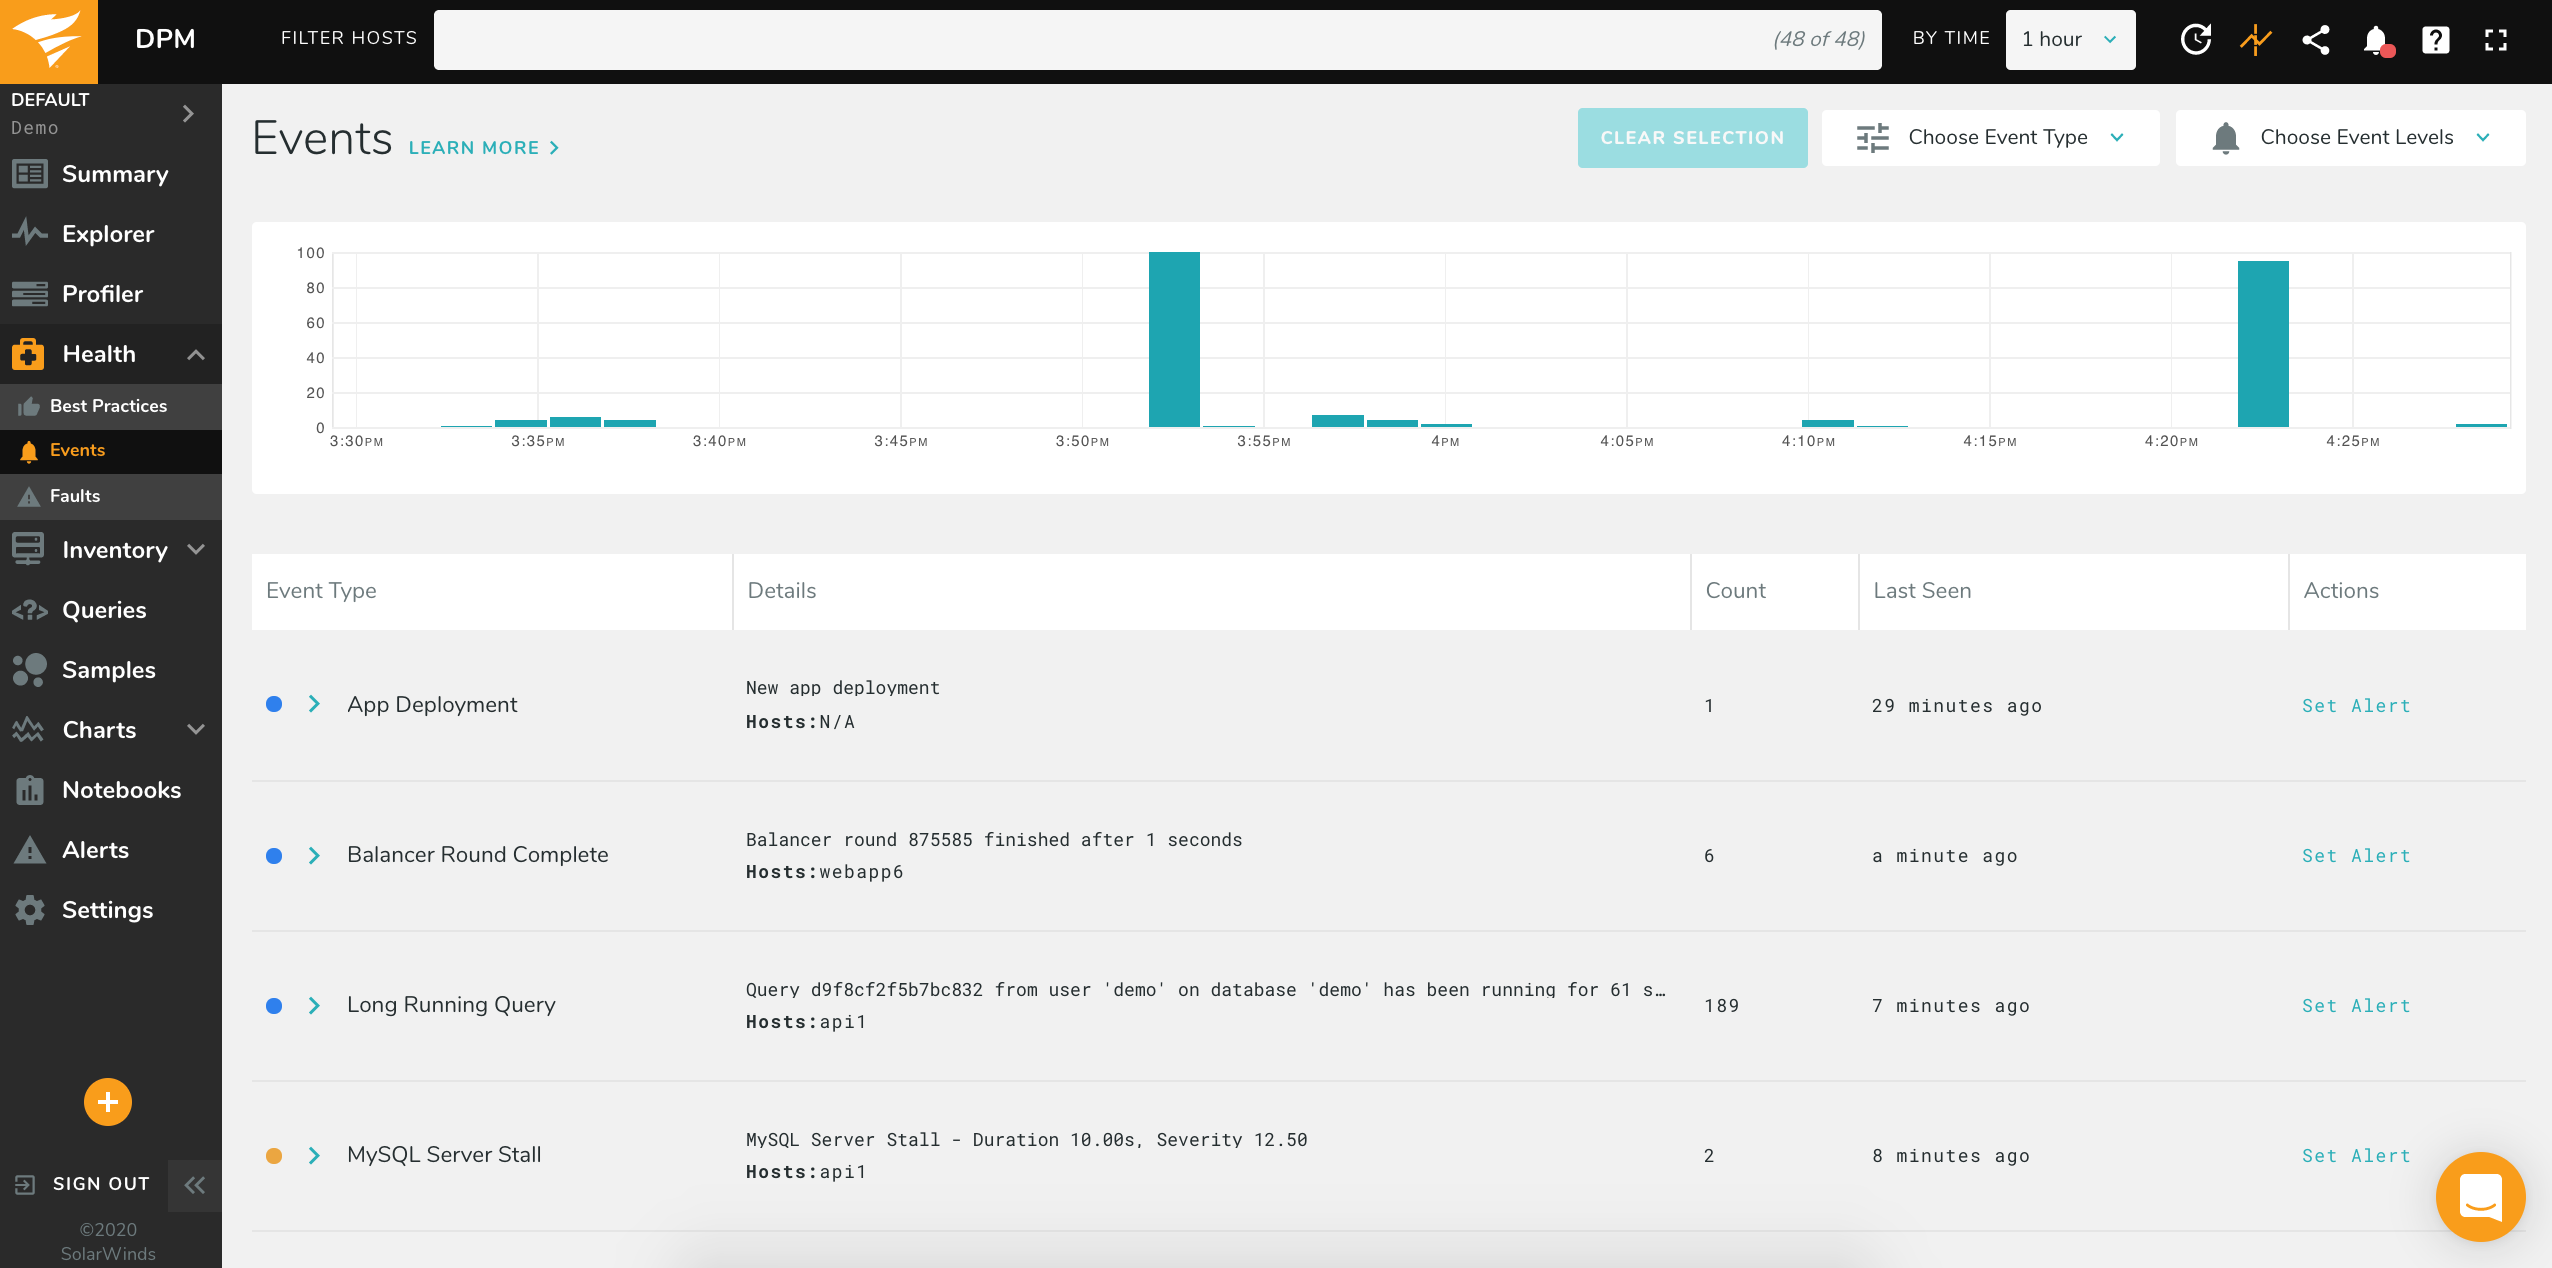Expand the Long Running Query row
The width and height of the screenshot is (2552, 1268).
[314, 1005]
